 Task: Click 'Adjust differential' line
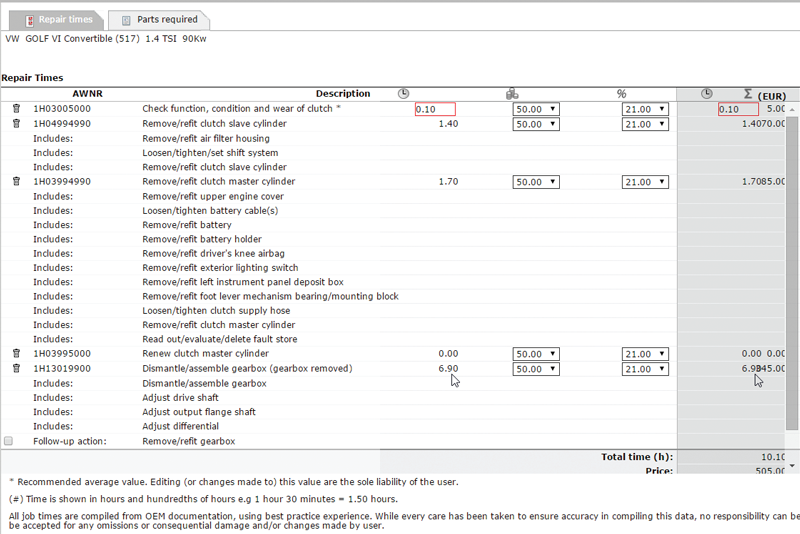181,426
